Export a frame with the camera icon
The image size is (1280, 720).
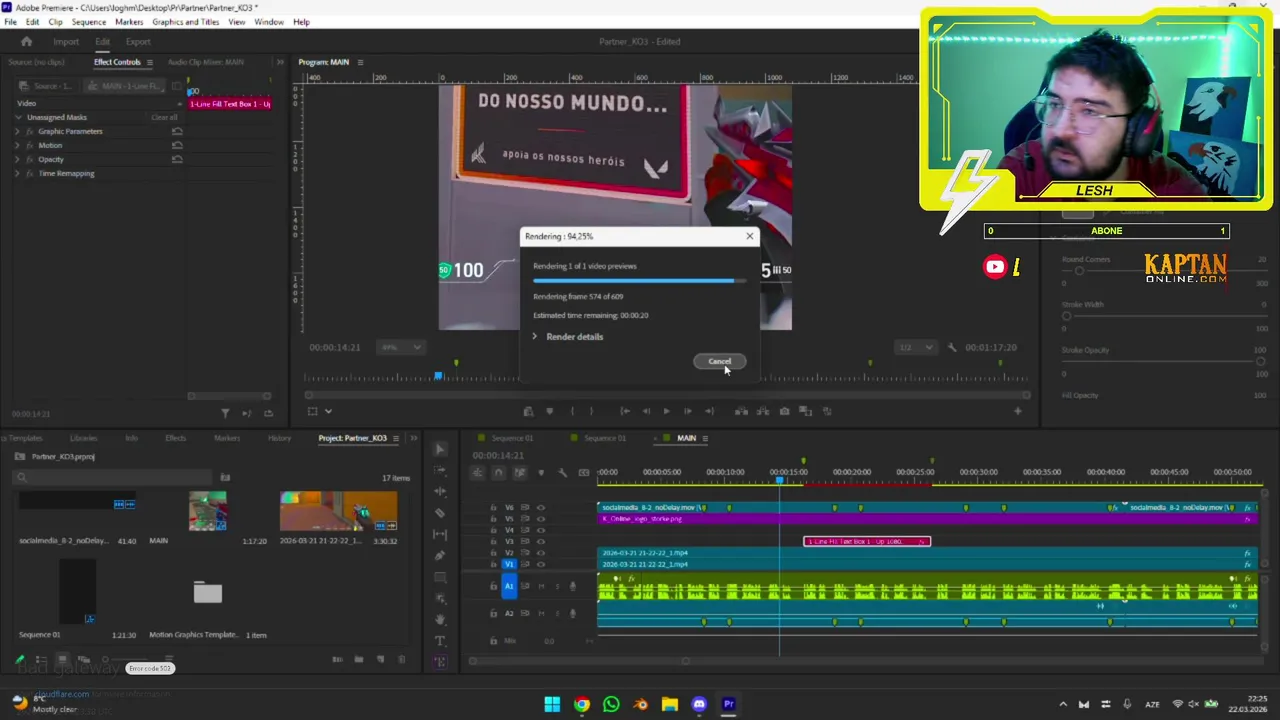click(784, 411)
